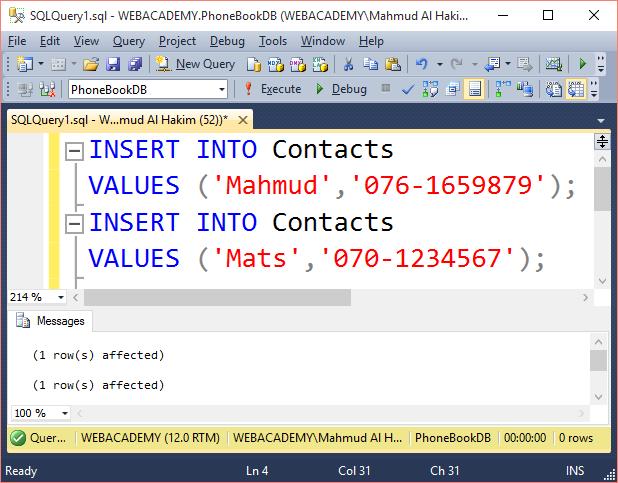Viewport: 618px width, 483px height.
Task: Click the Database Engine Query icon
Action: point(254,64)
